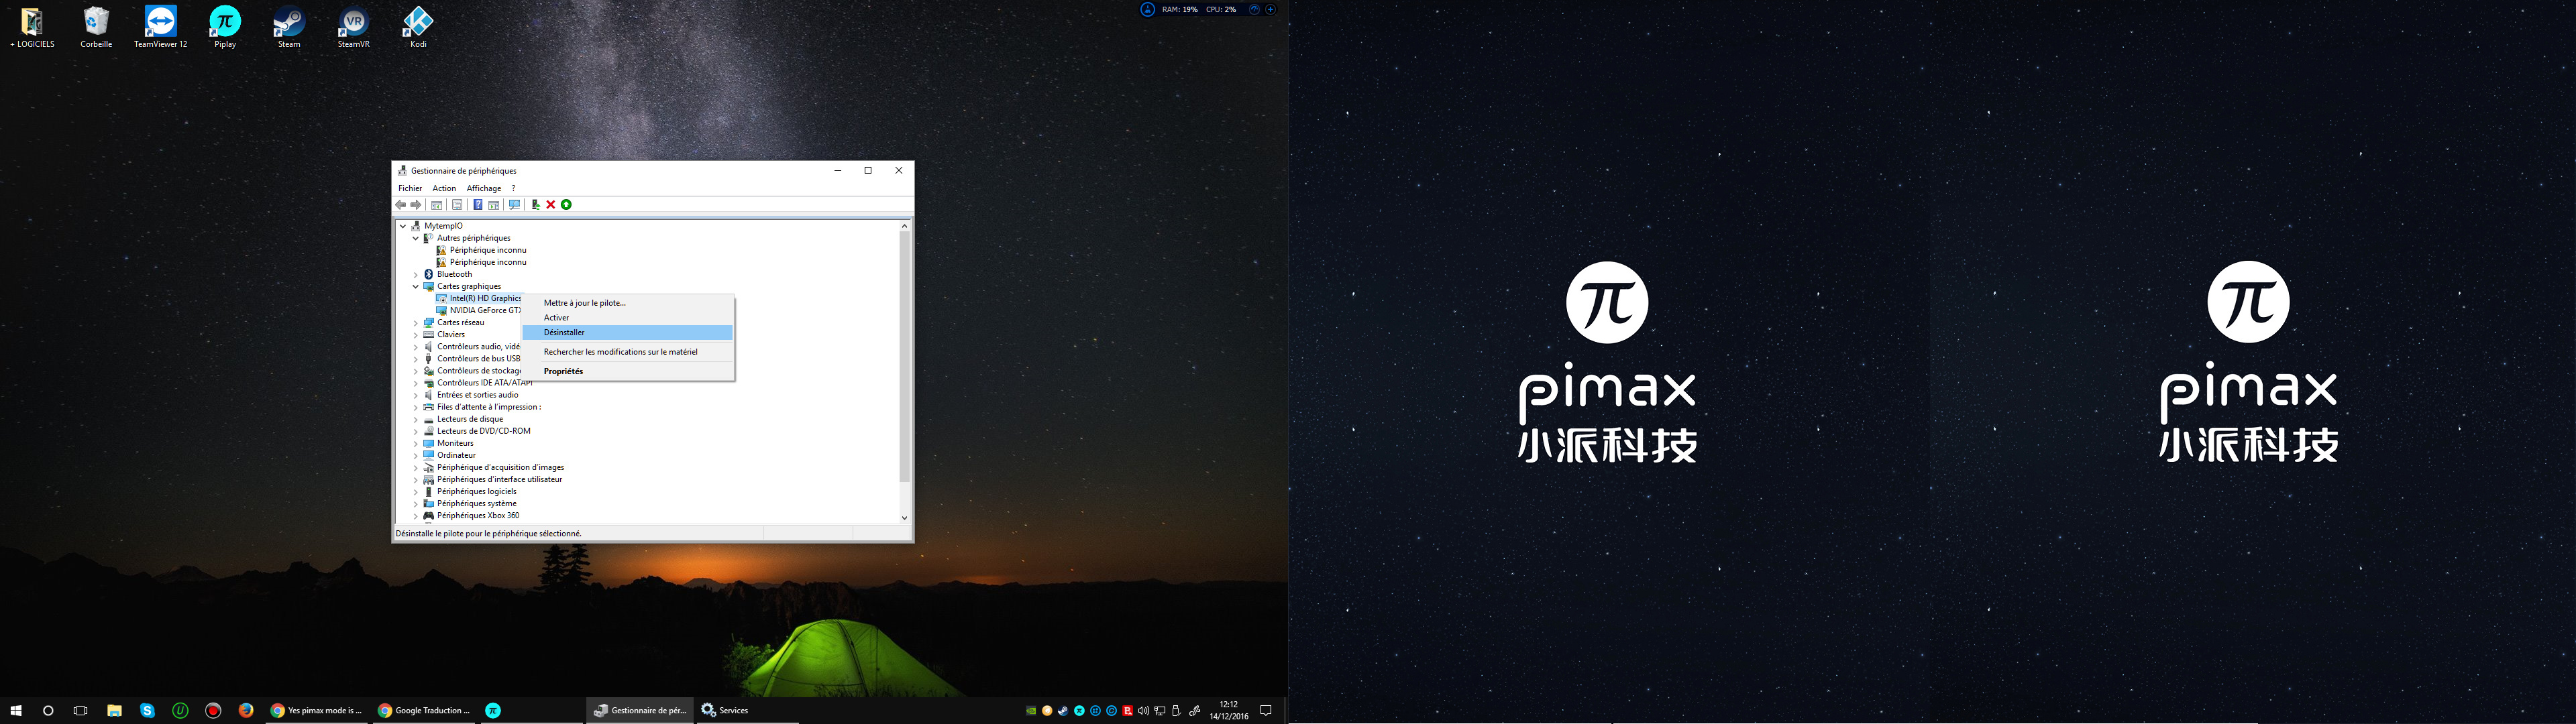The height and width of the screenshot is (724, 2576).
Task: Switch to Google Traduction Chrome taskbar window
Action: coord(424,711)
